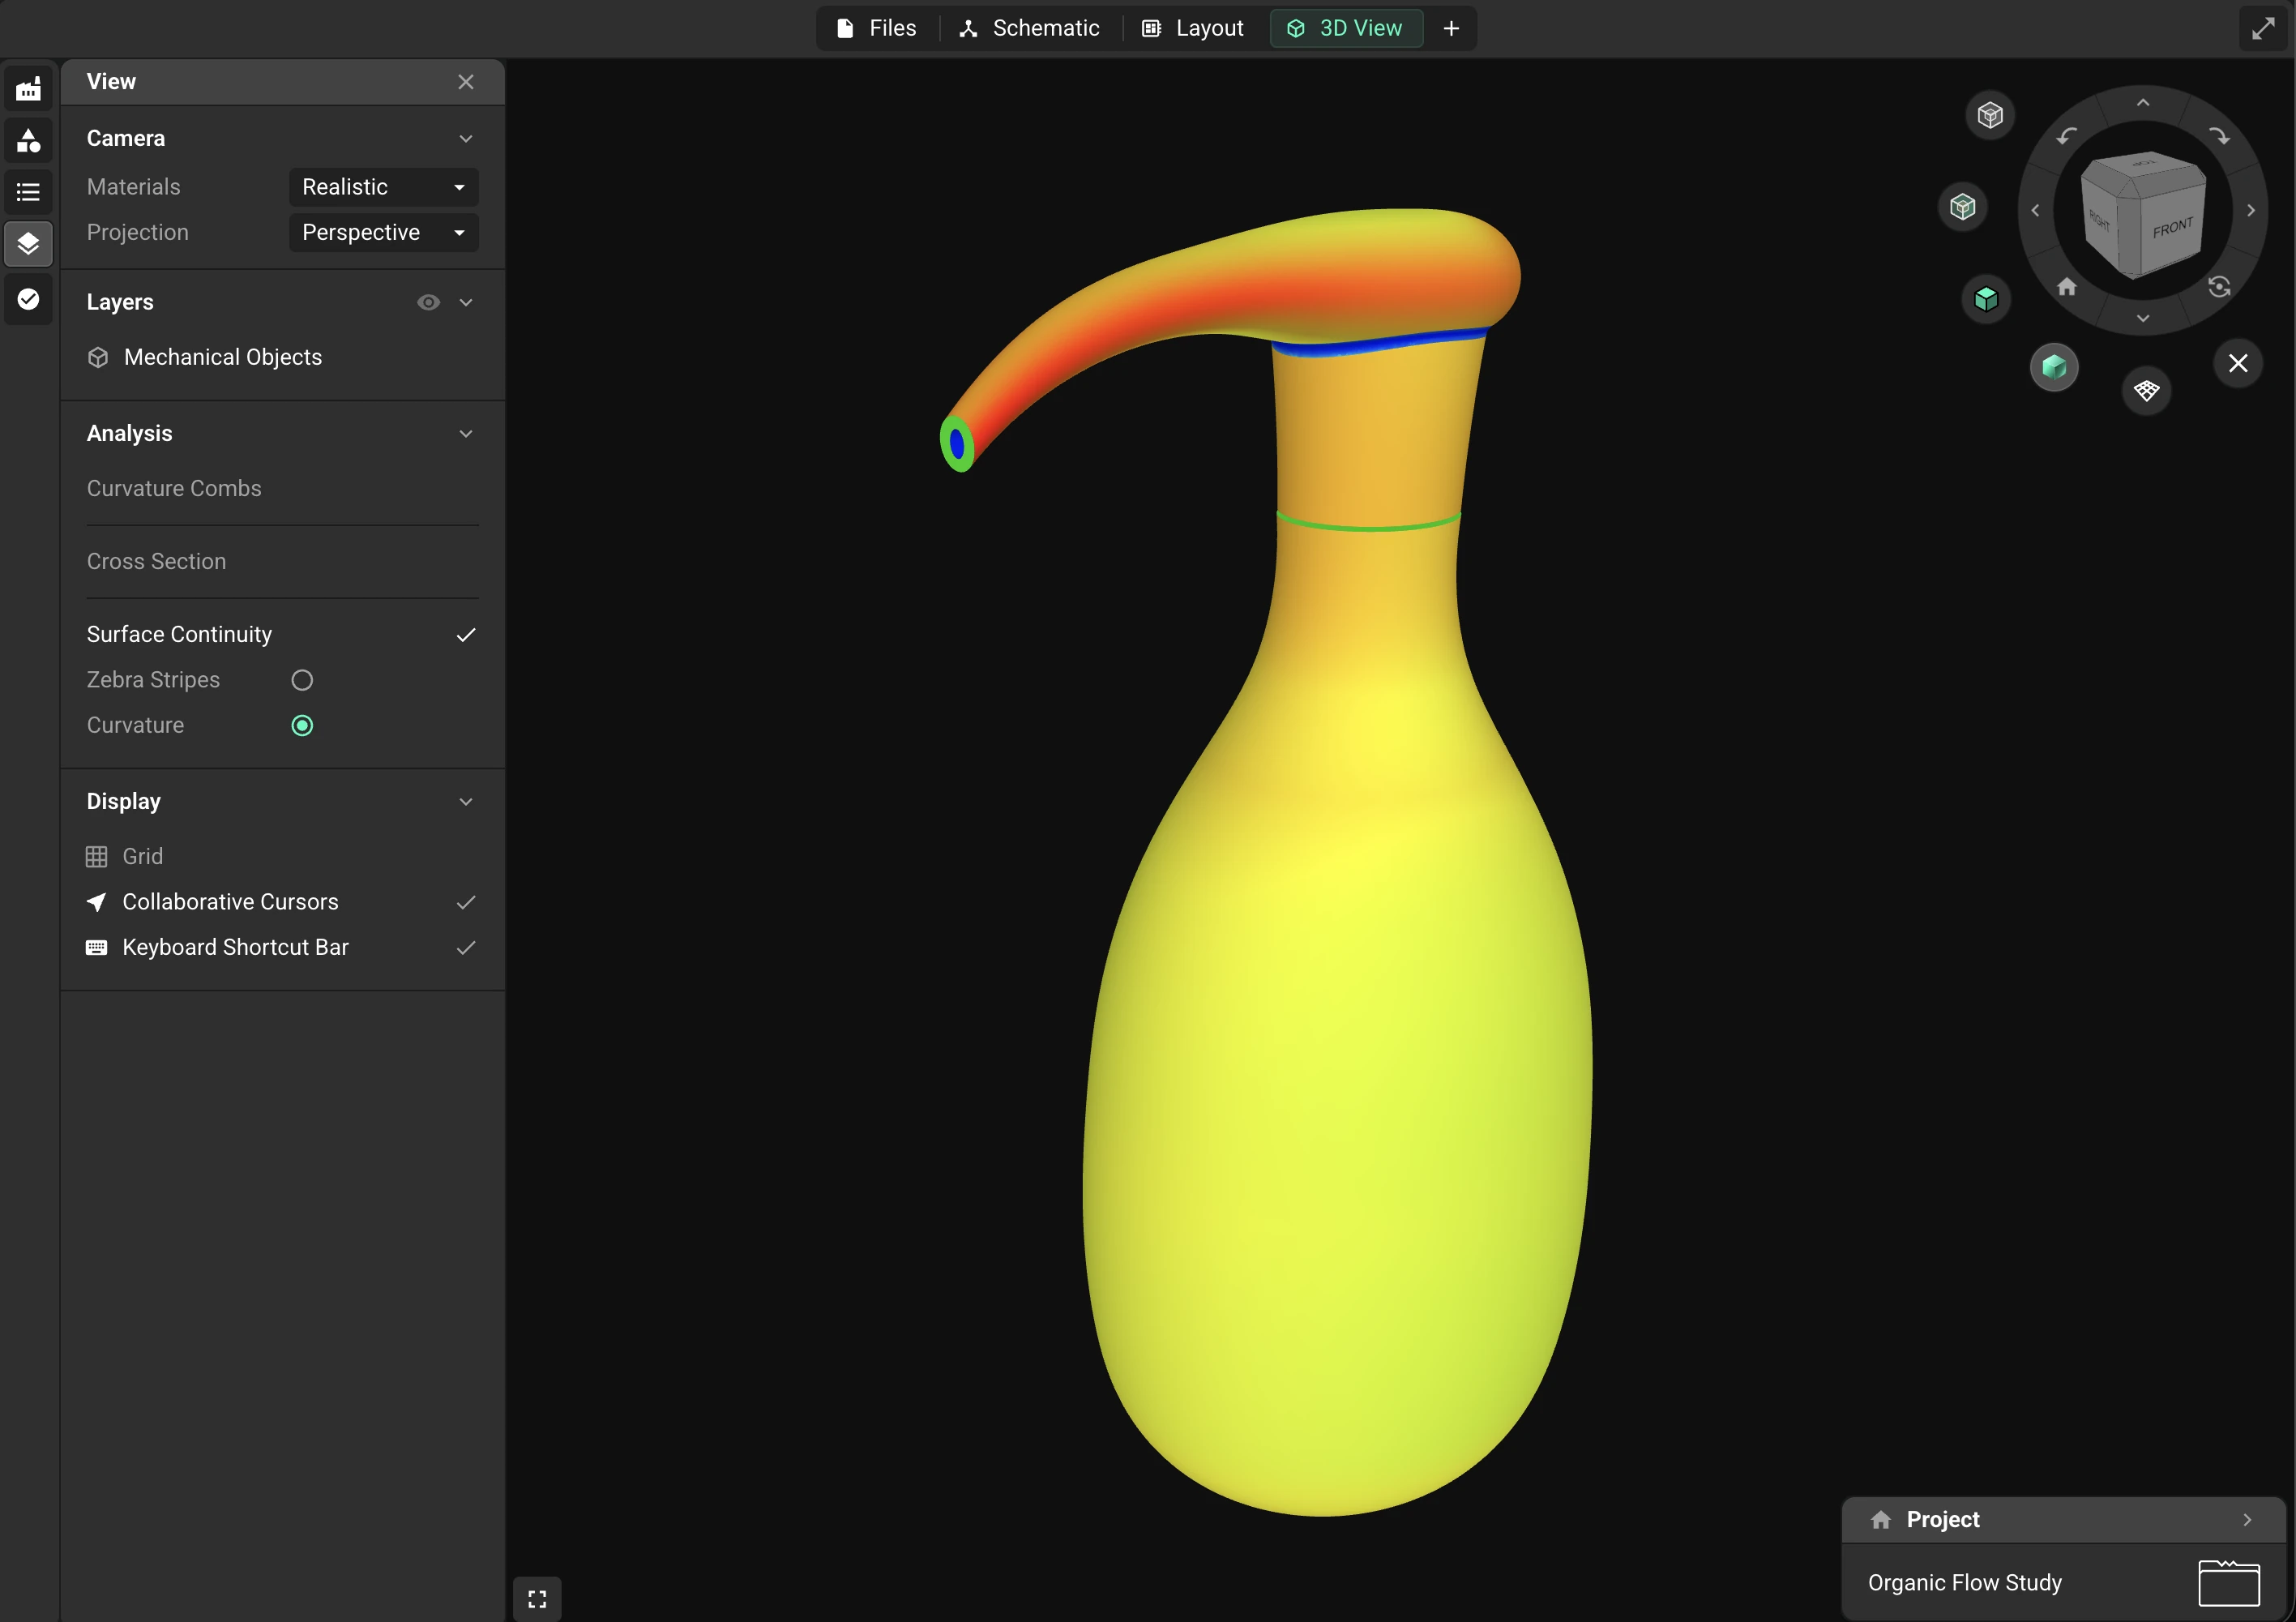Switch to the Schematic tab
Screen dimensions: 2296x1622
tap(1030, 28)
